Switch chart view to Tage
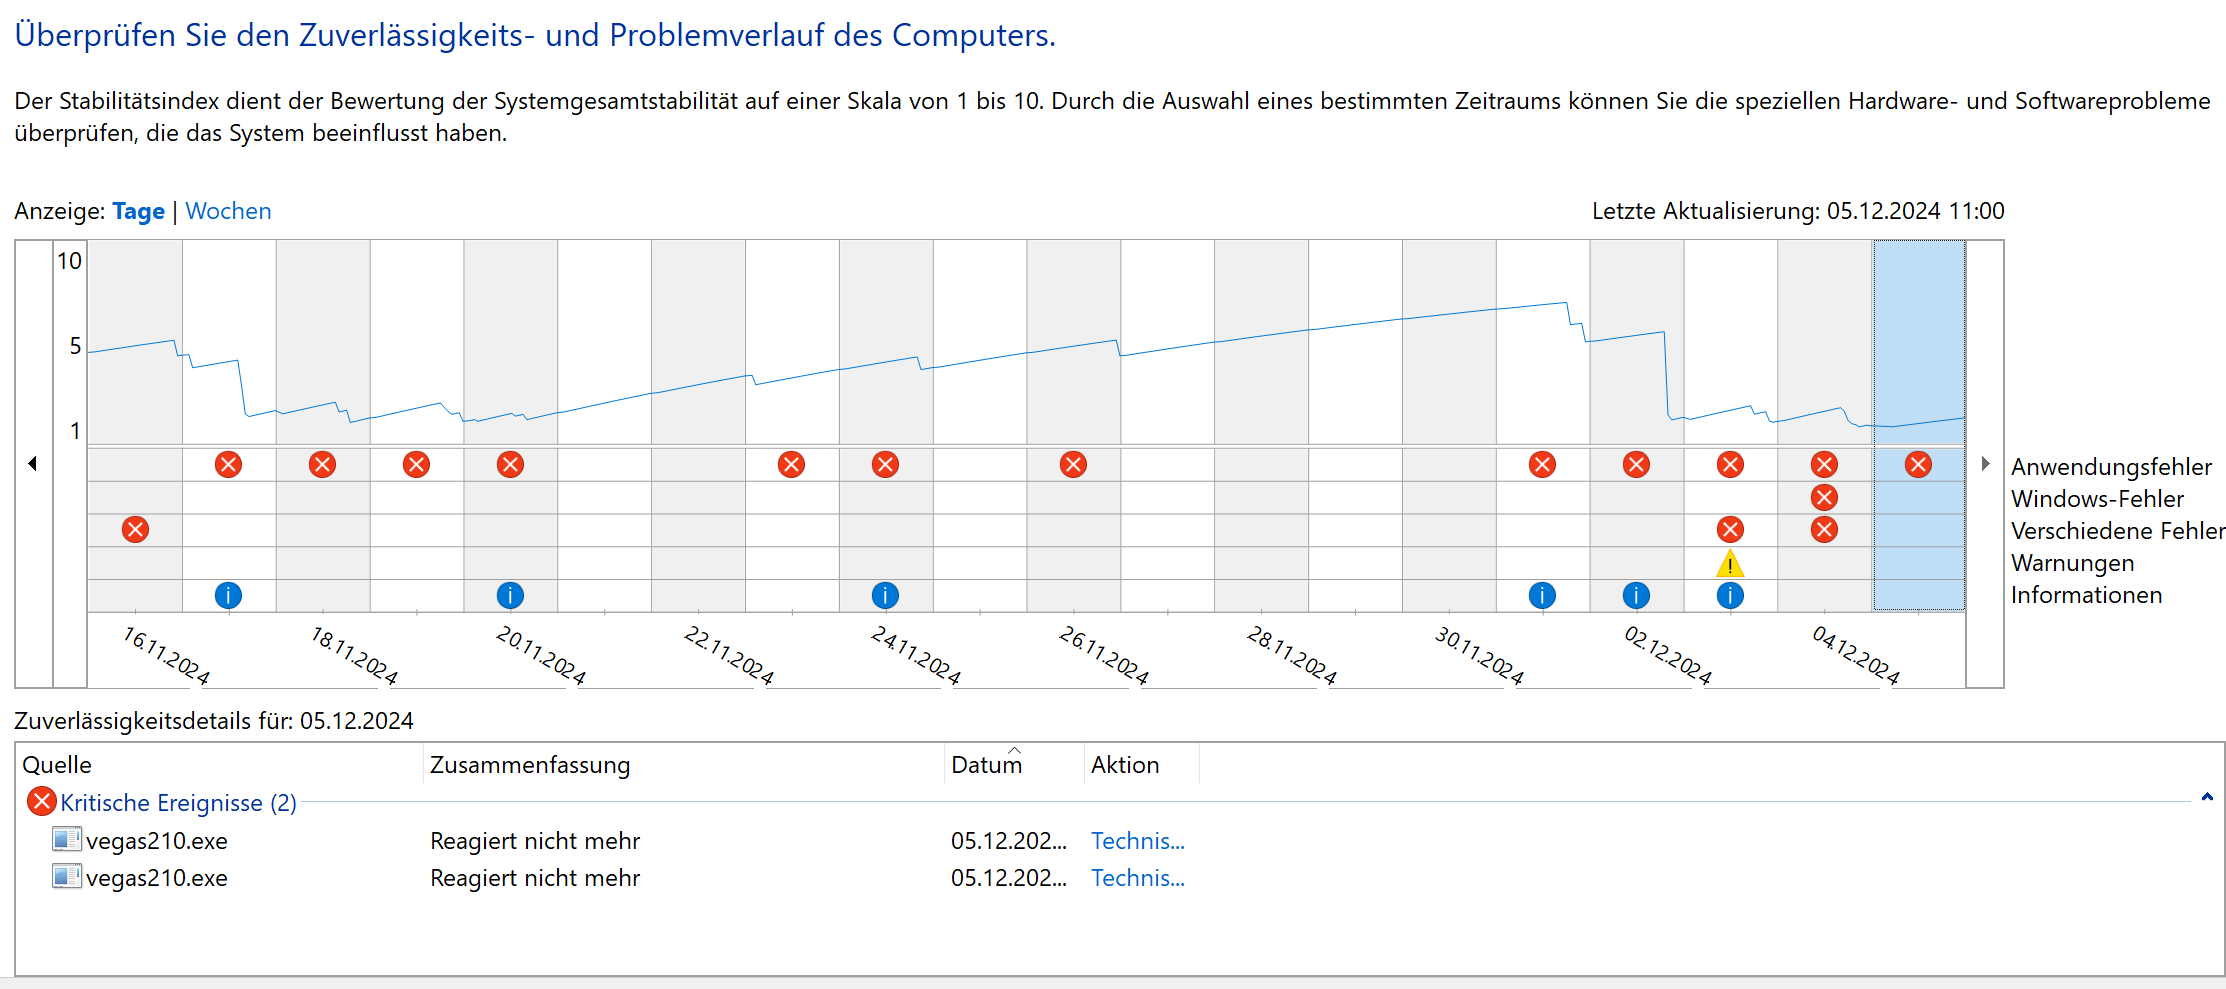Image resolution: width=2226 pixels, height=989 pixels. [x=138, y=211]
